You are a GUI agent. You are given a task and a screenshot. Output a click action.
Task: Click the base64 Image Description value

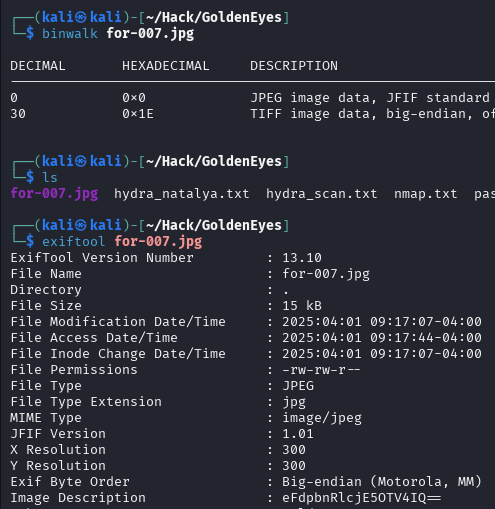(x=362, y=498)
